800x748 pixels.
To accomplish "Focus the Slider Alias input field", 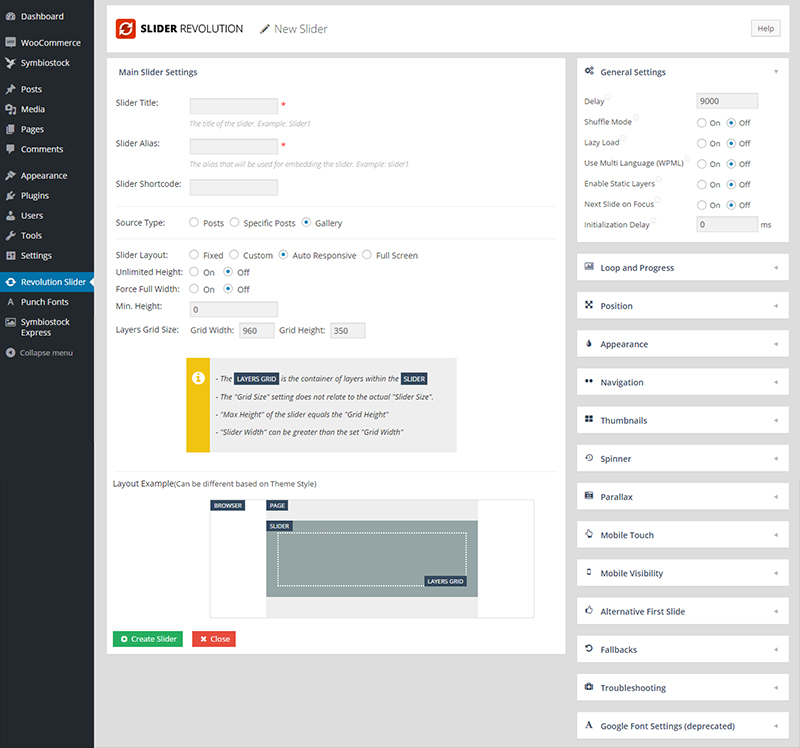I will coord(234,146).
